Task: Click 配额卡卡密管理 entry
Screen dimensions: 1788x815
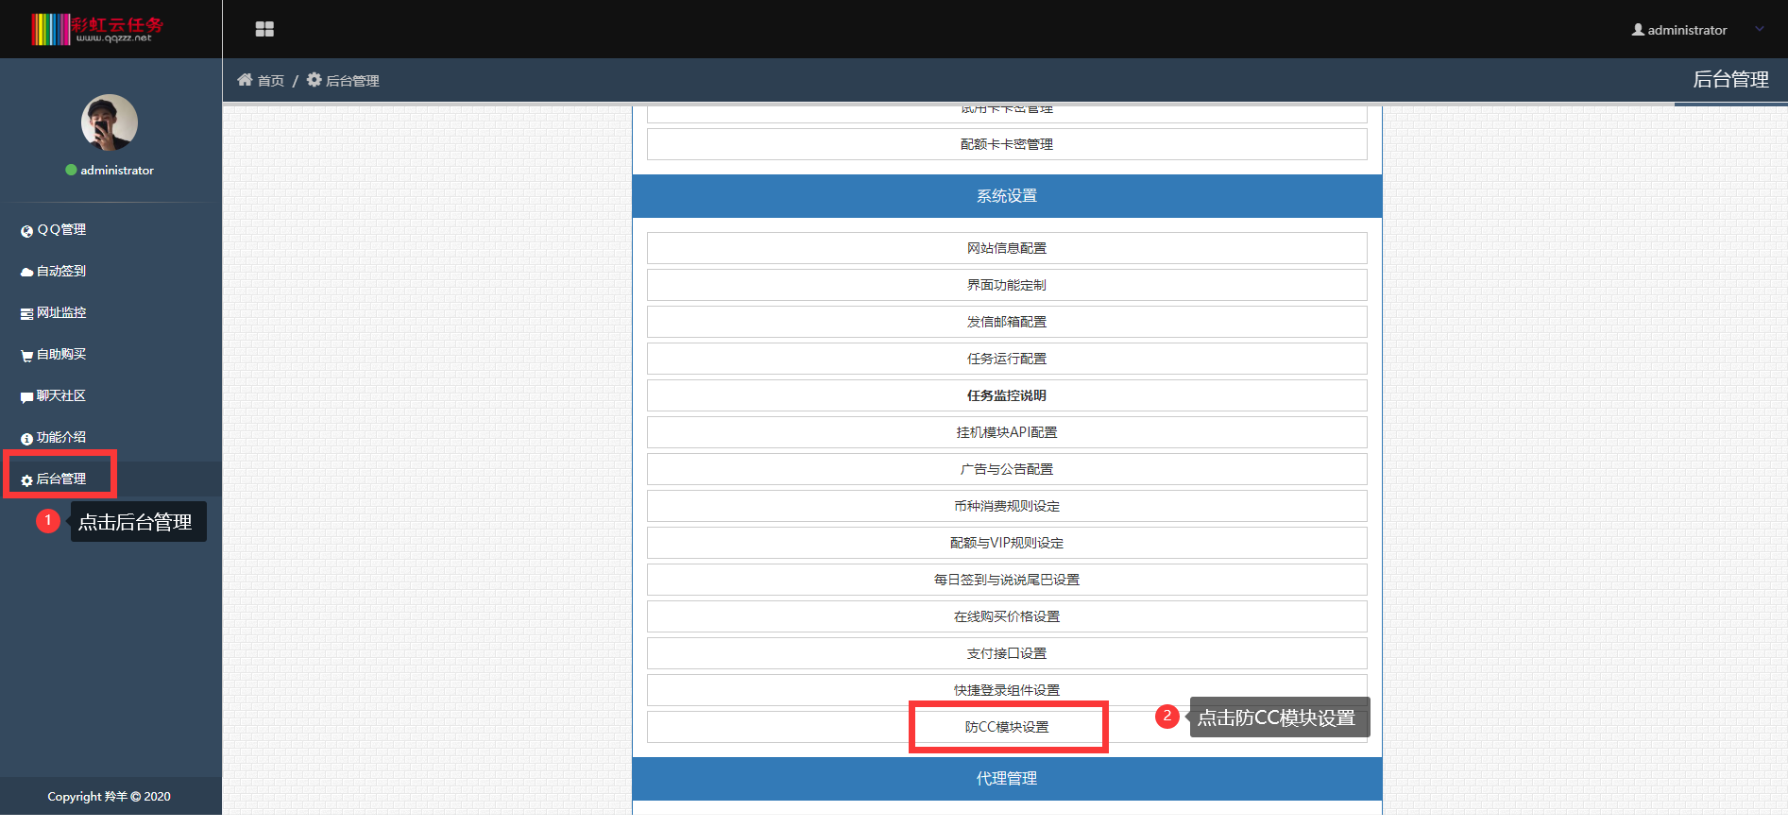Action: [x=1006, y=144]
